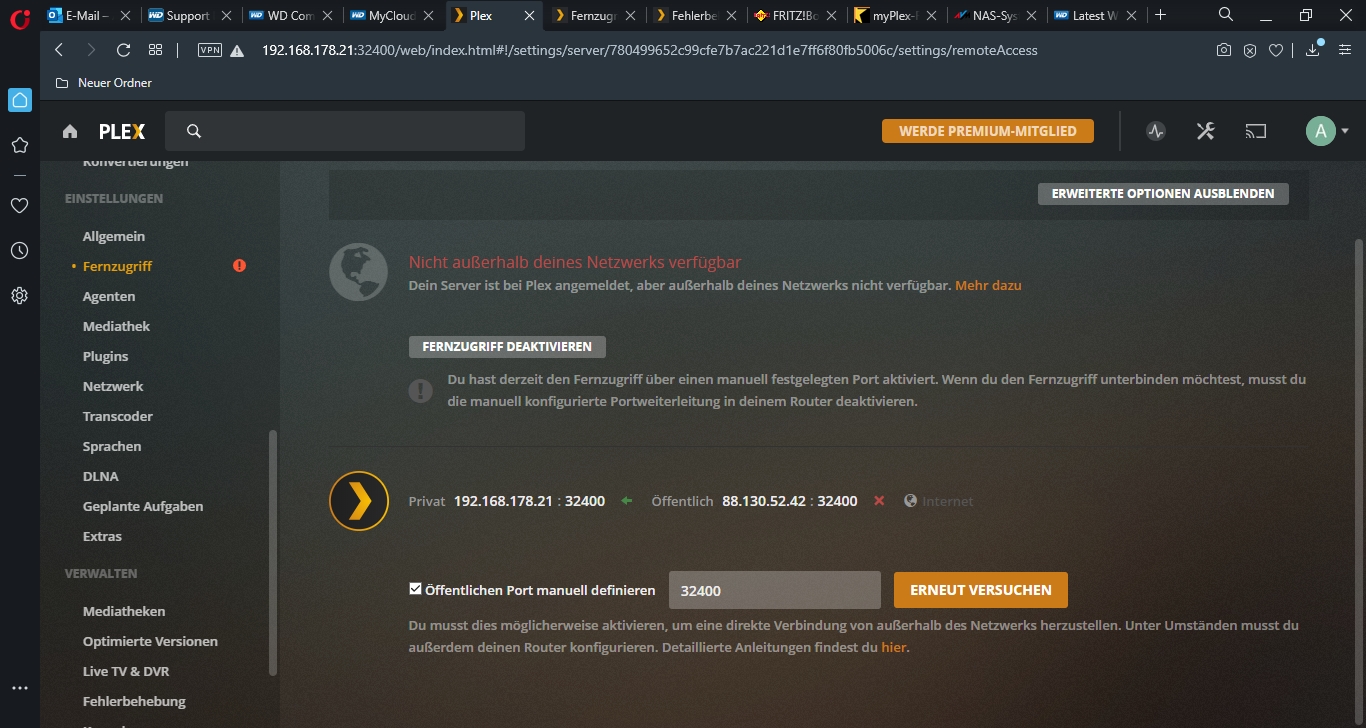Open Mediatheken under Verwalten
1366x728 pixels.
pos(124,611)
